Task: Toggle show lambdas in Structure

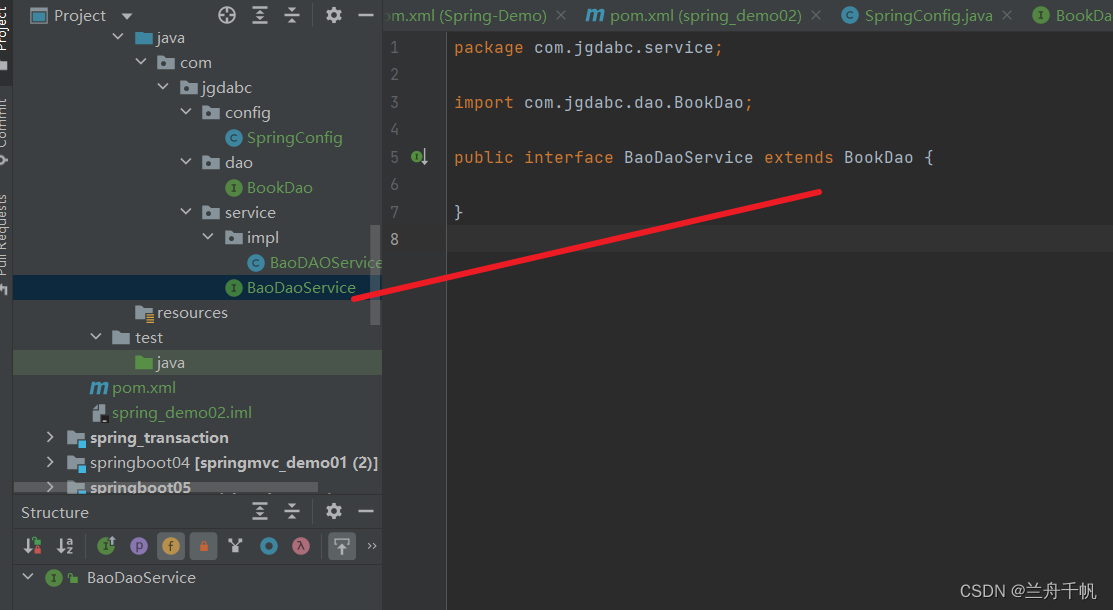Action: click(x=301, y=545)
